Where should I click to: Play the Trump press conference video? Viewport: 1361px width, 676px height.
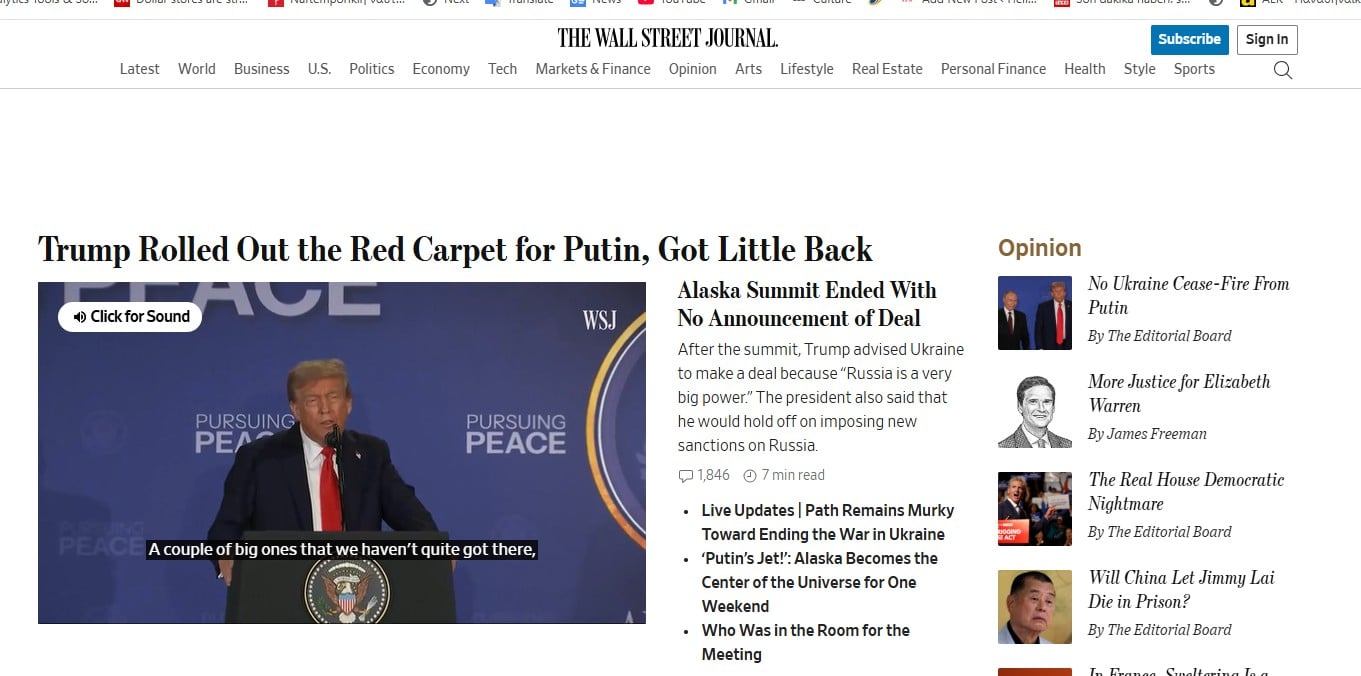coord(342,453)
